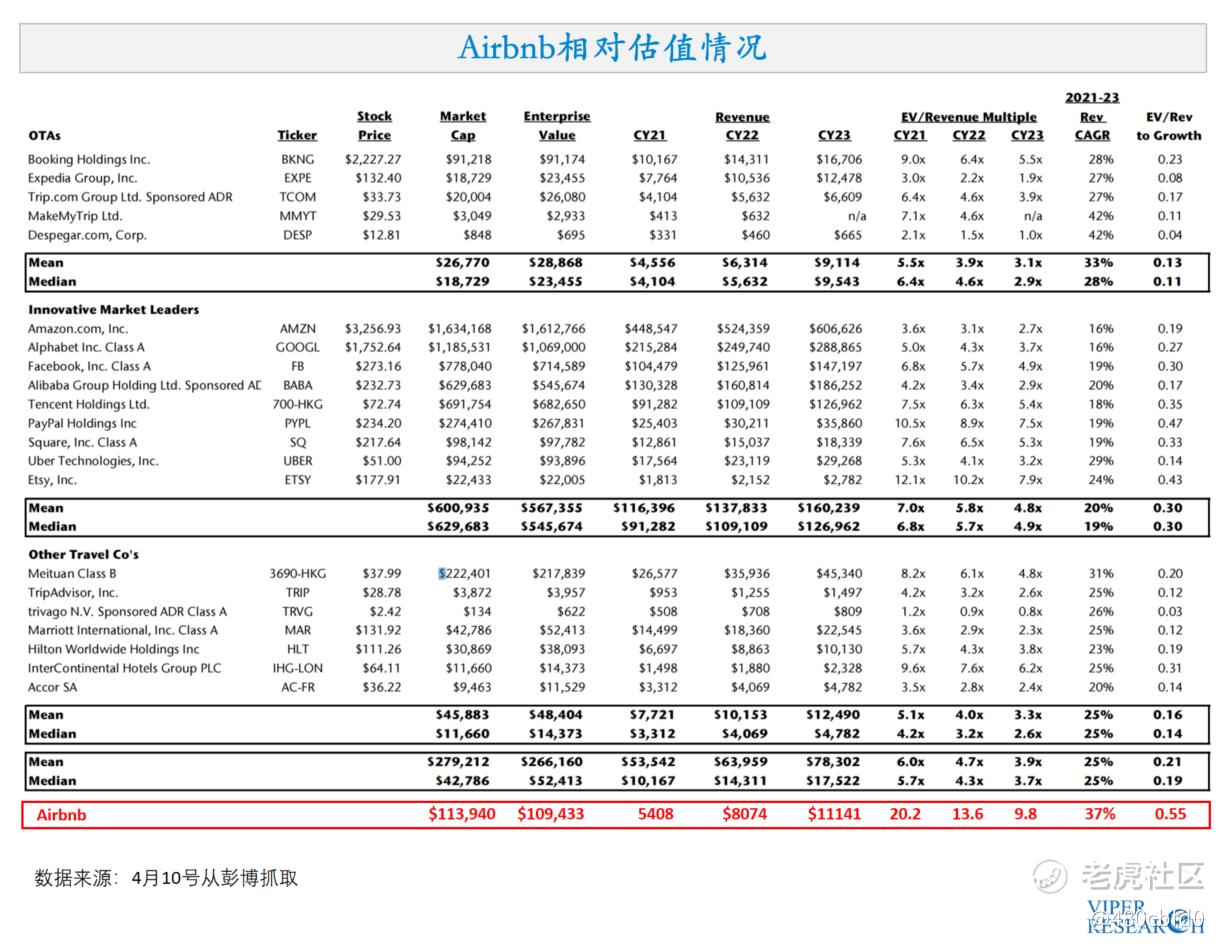
Task: Select the "Accor SA" company name
Action: [x=52, y=687]
